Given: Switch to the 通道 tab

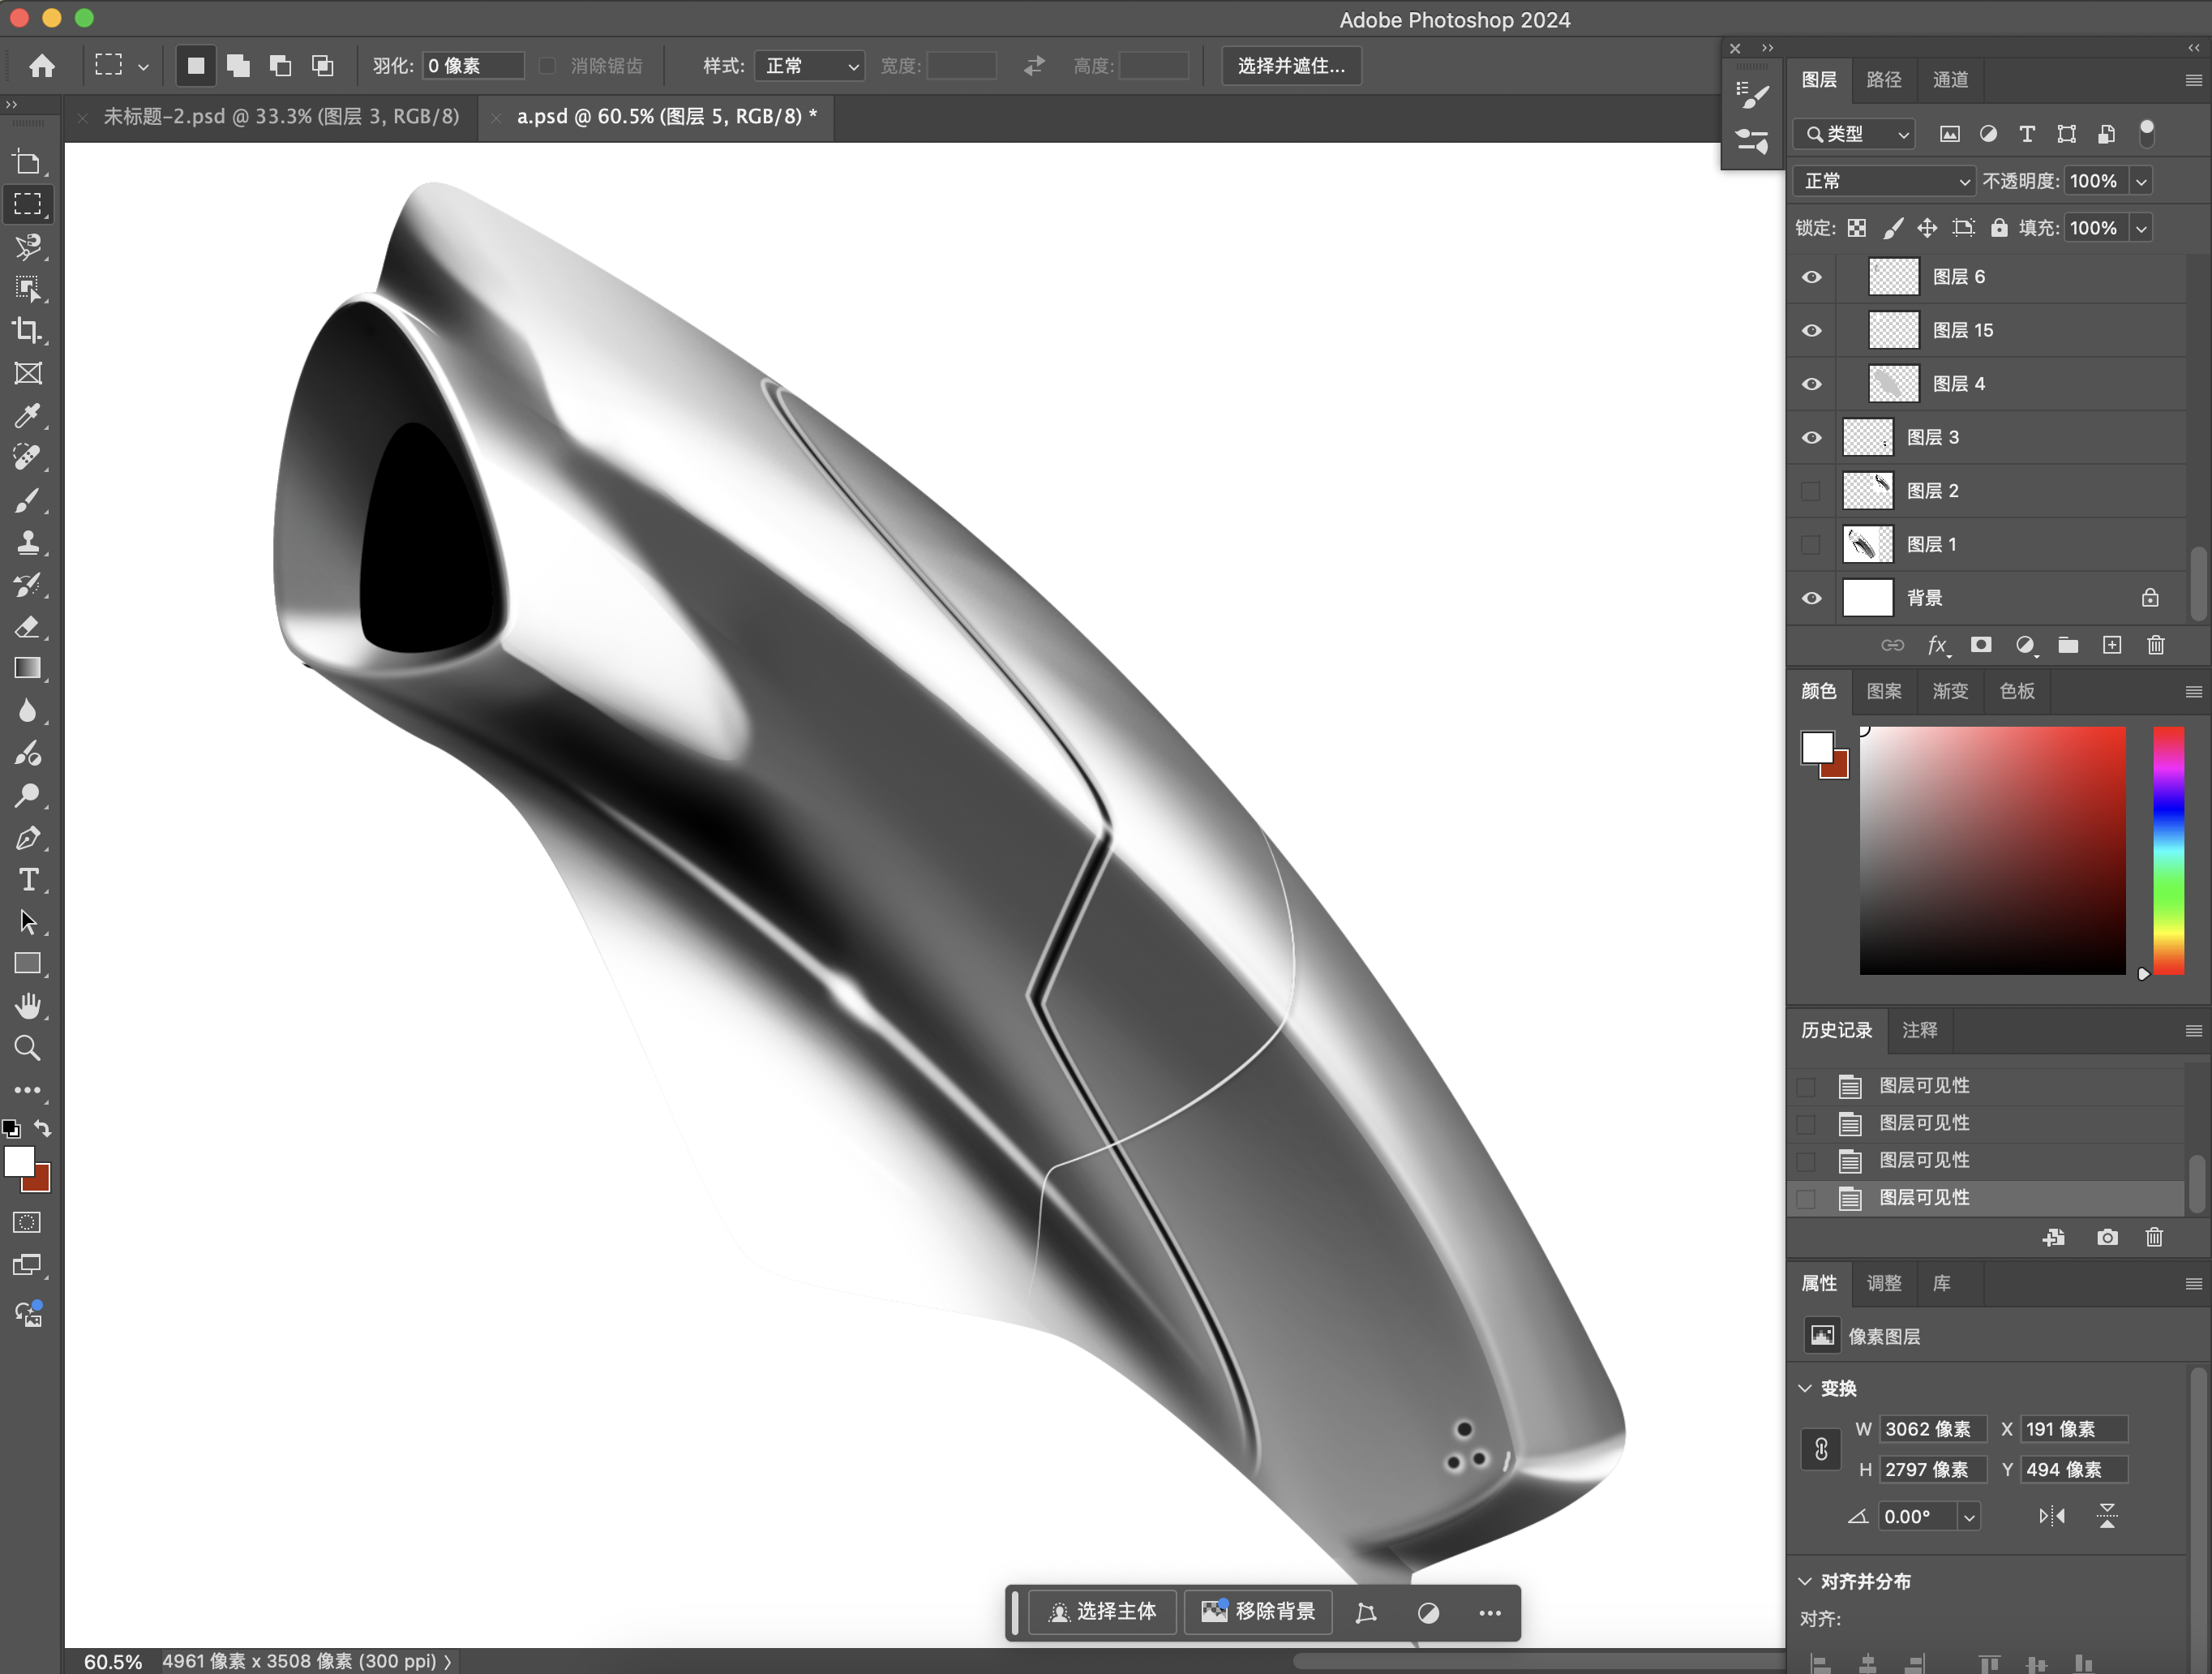Looking at the screenshot, I should (x=1950, y=80).
